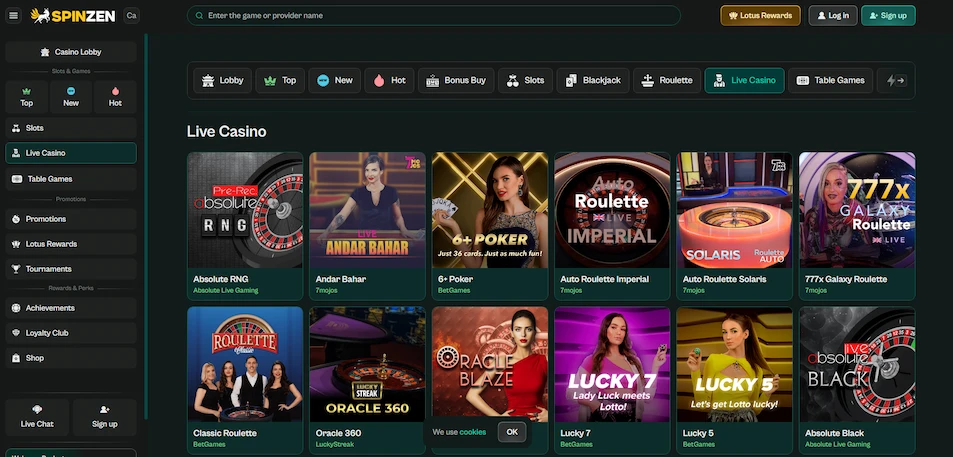Select the Roulette category tab
The width and height of the screenshot is (953, 457).
coord(667,80)
